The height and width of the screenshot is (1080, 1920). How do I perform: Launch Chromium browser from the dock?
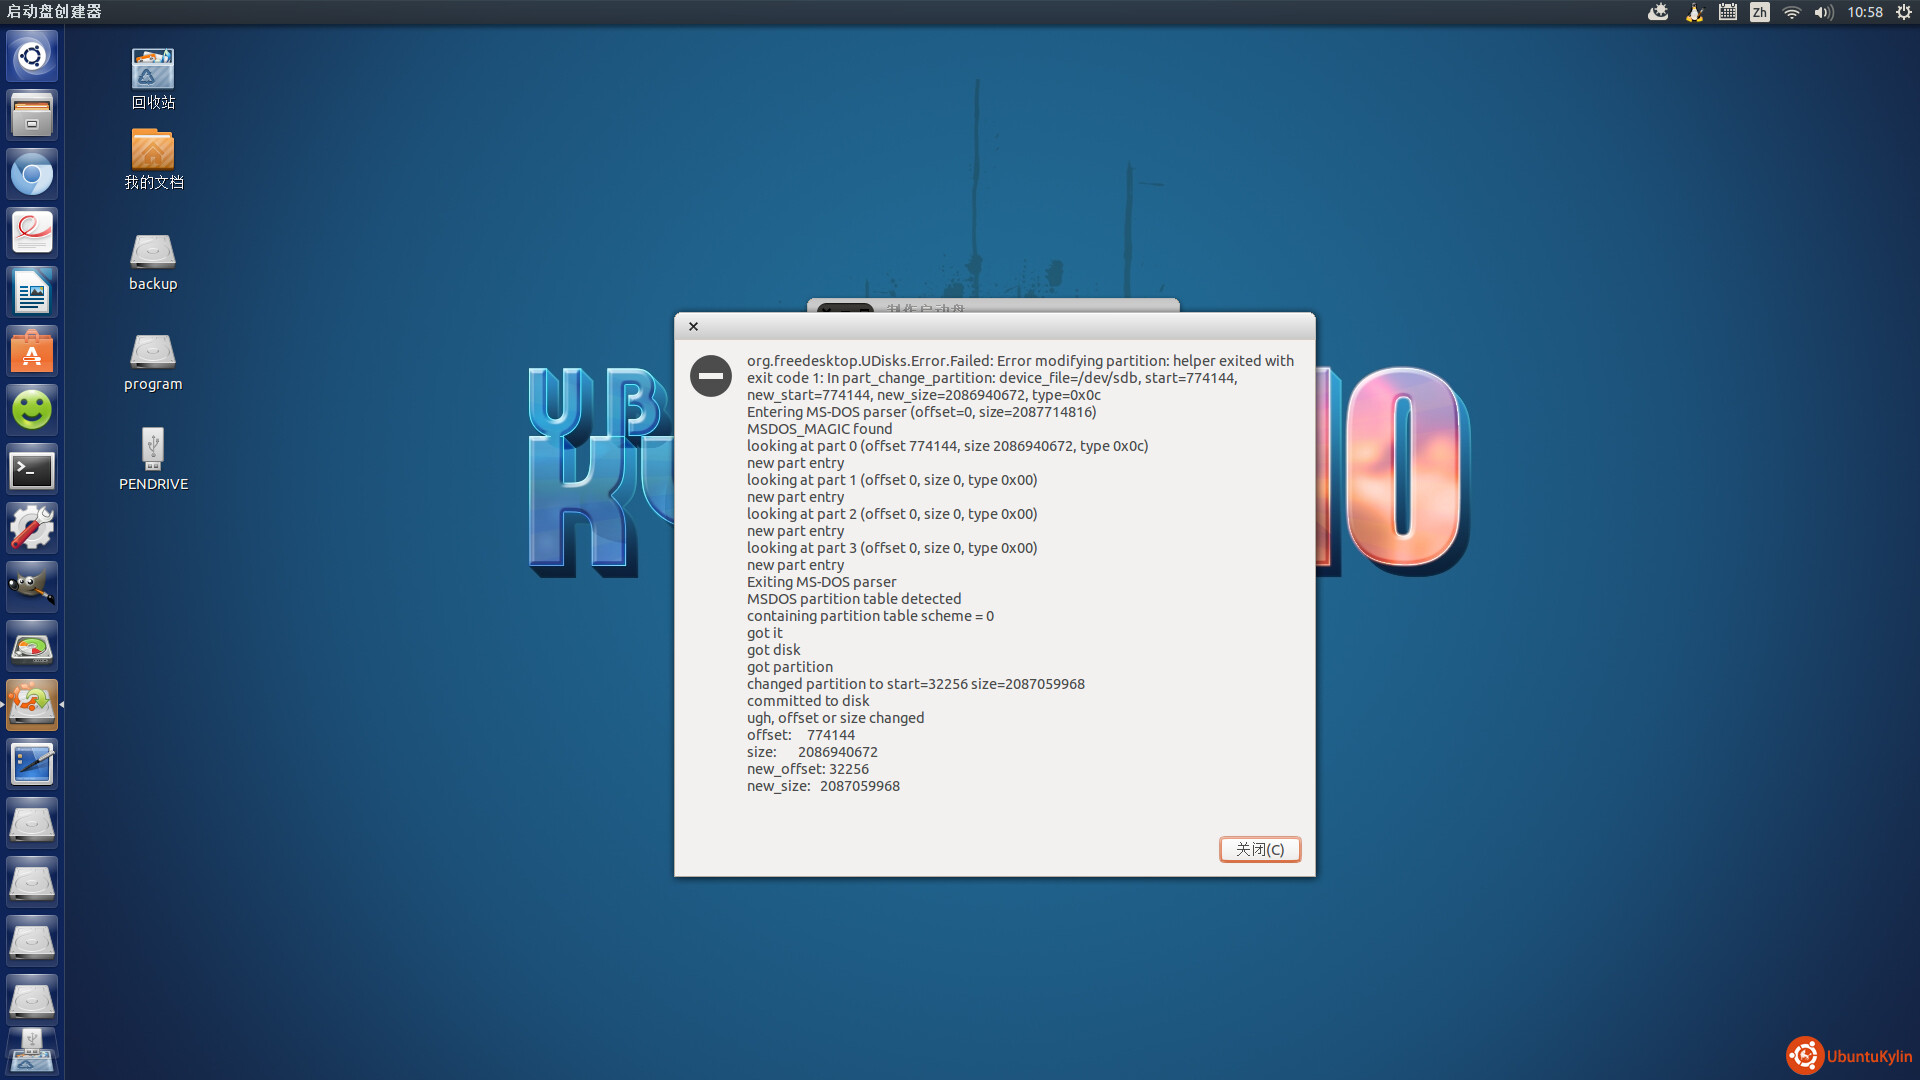(x=32, y=175)
